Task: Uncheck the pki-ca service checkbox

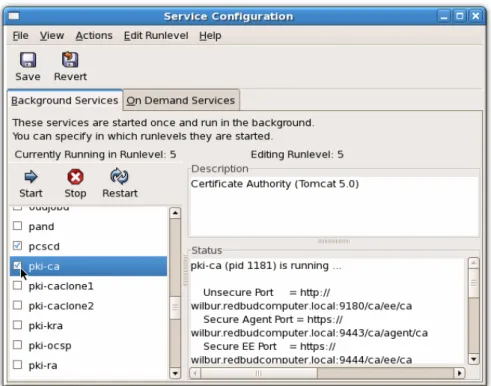Action: pyautogui.click(x=17, y=266)
